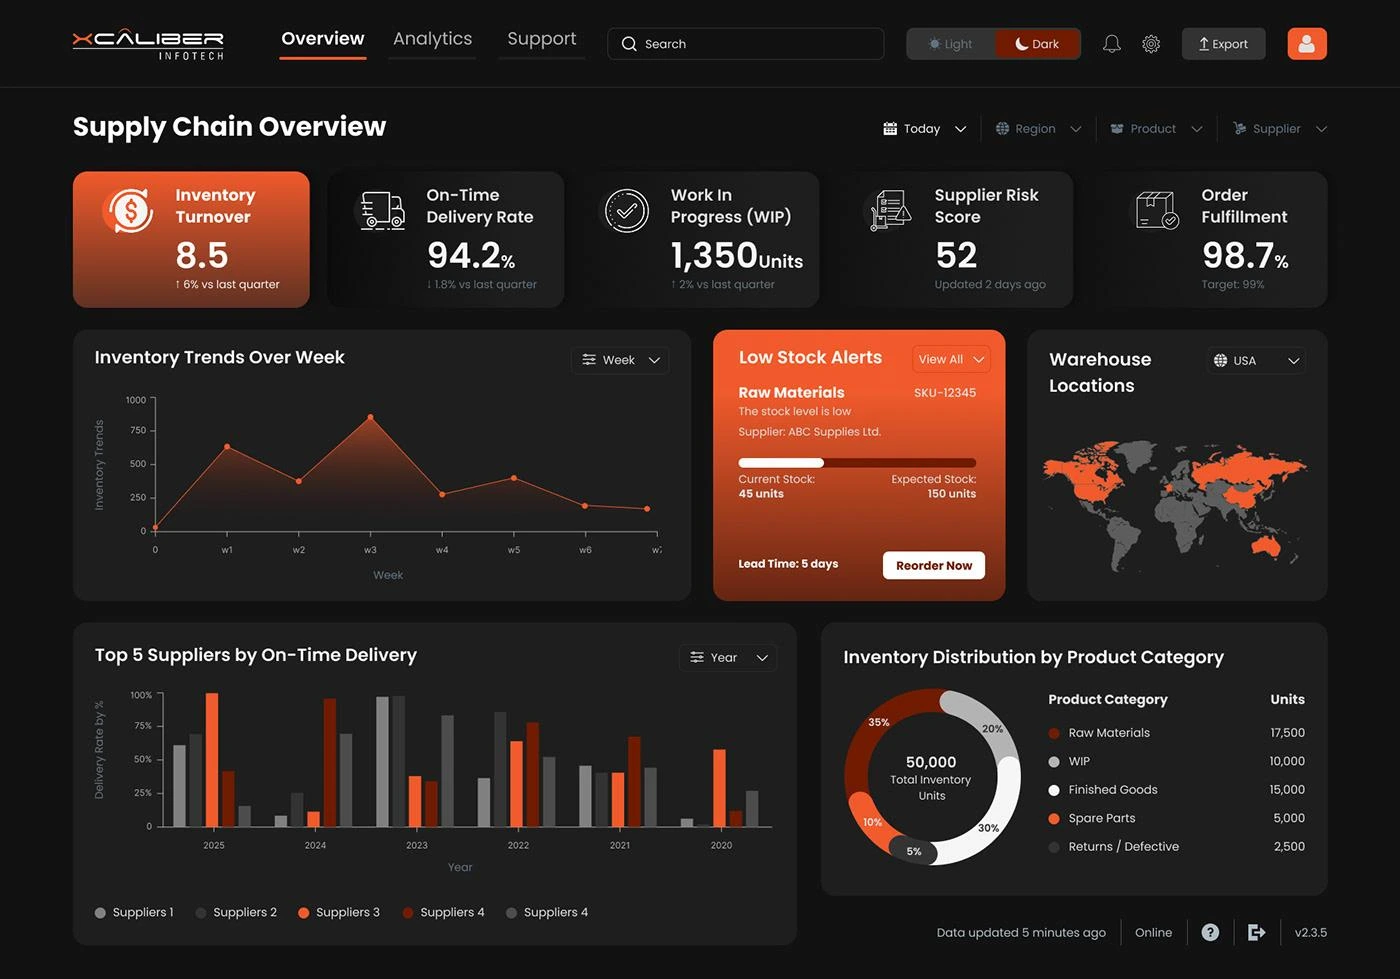Go to the Analytics tab
Viewport: 1400px width, 979px height.
432,39
